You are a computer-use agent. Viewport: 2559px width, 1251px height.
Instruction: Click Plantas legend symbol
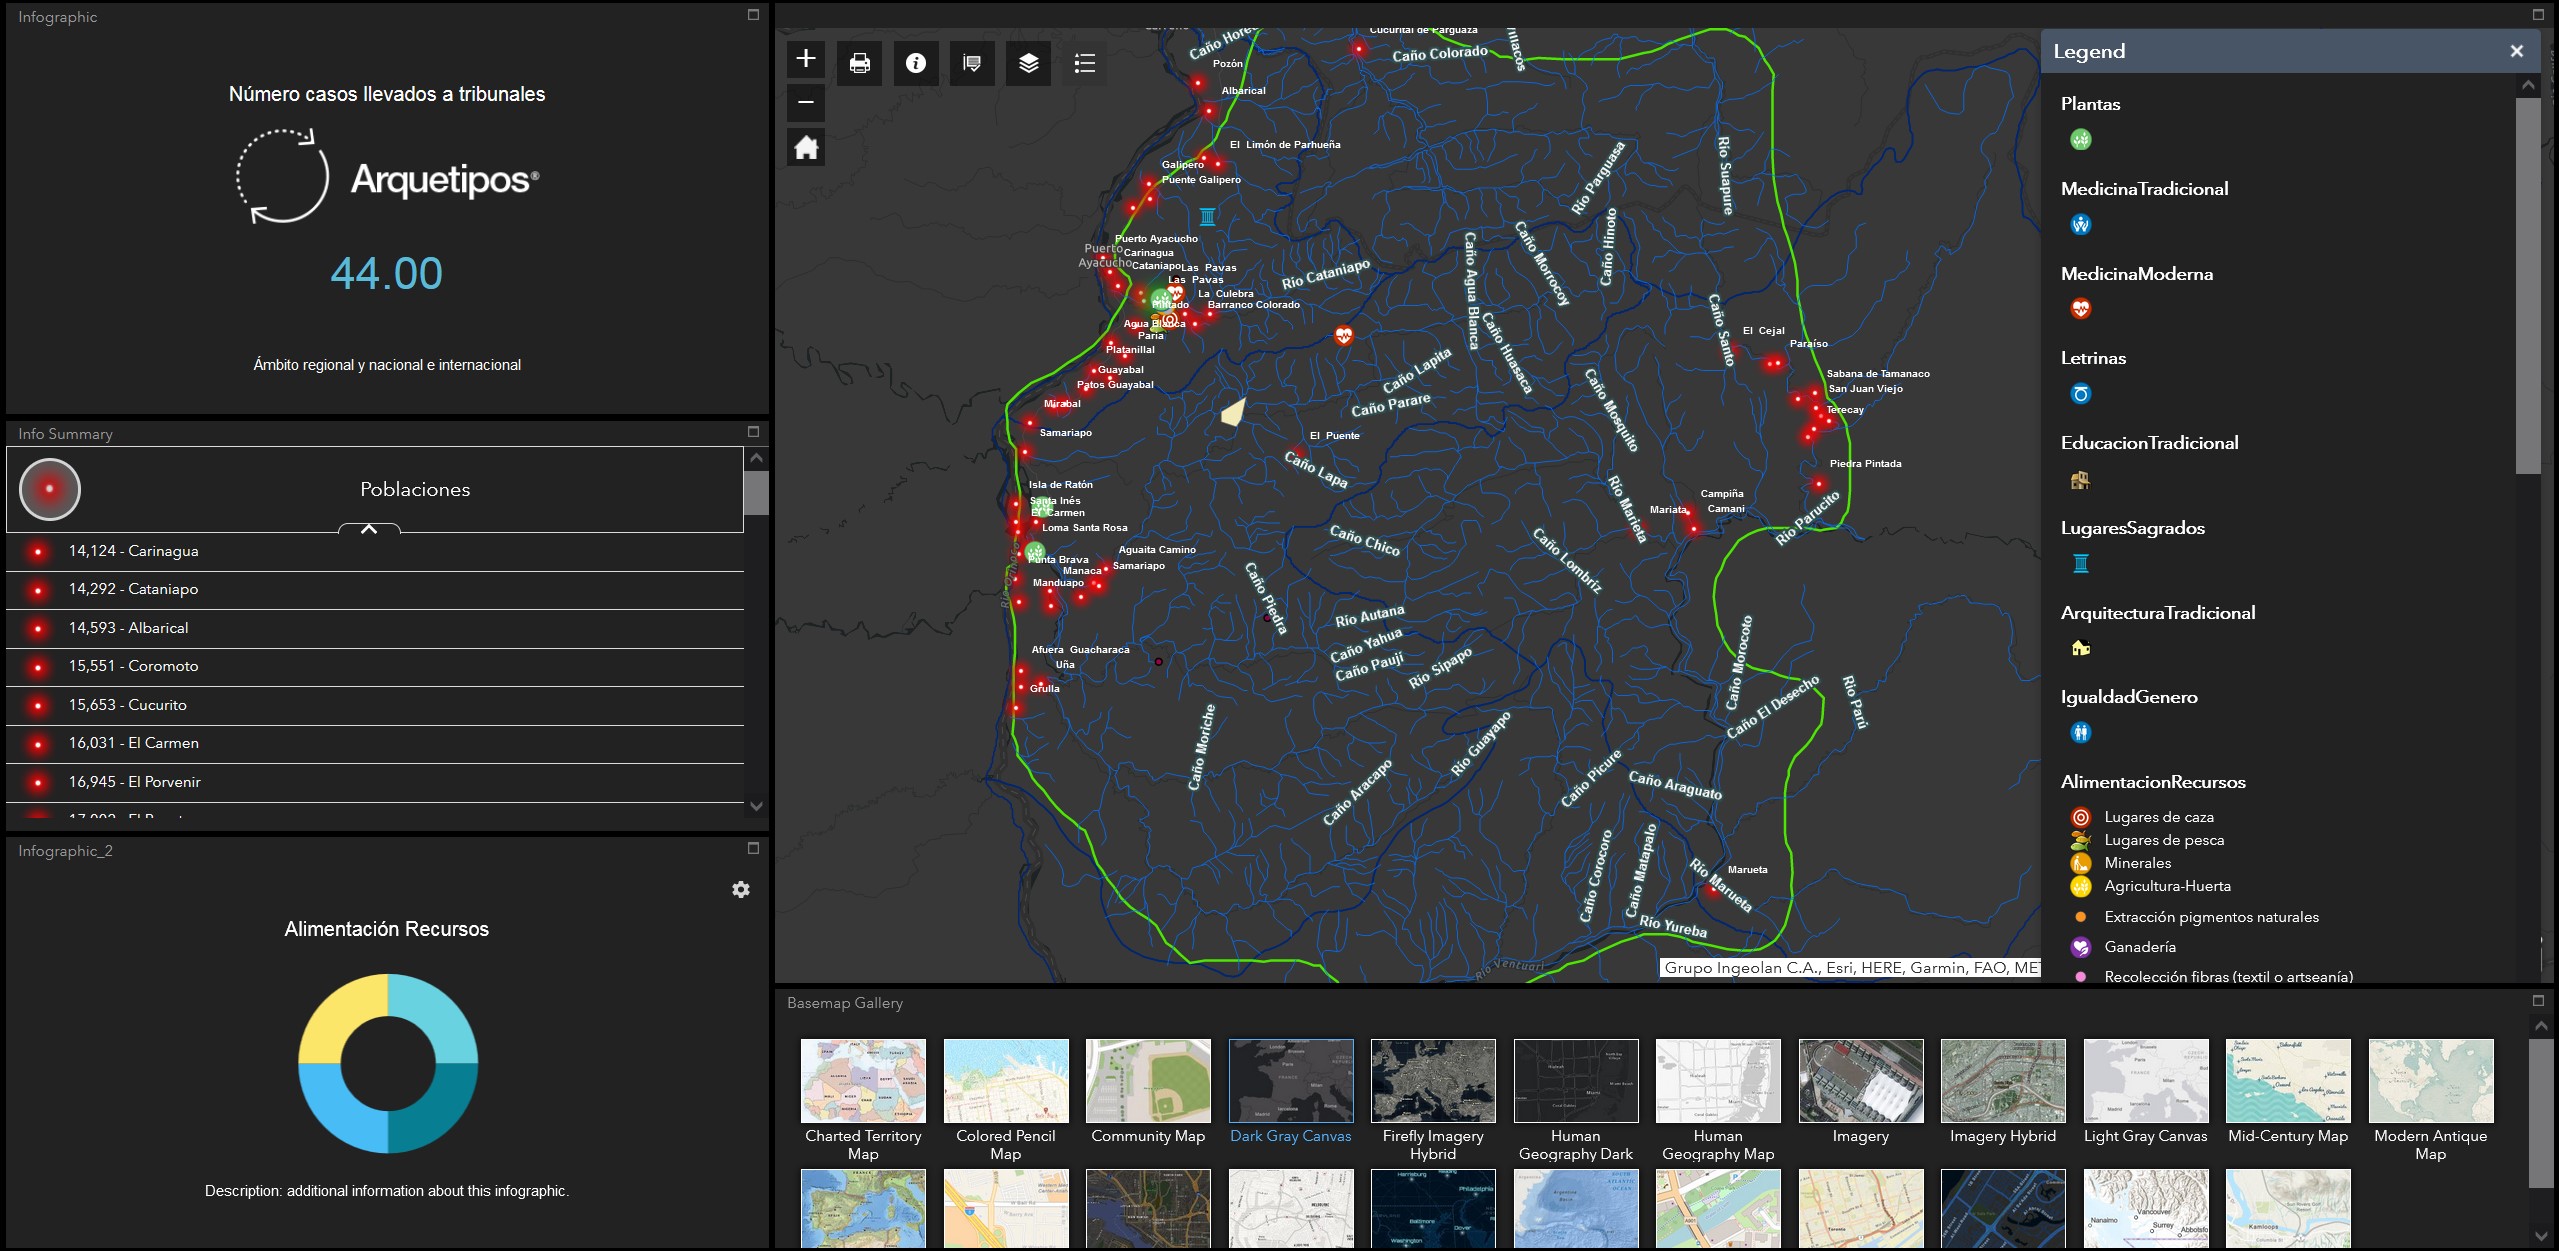[x=2081, y=140]
